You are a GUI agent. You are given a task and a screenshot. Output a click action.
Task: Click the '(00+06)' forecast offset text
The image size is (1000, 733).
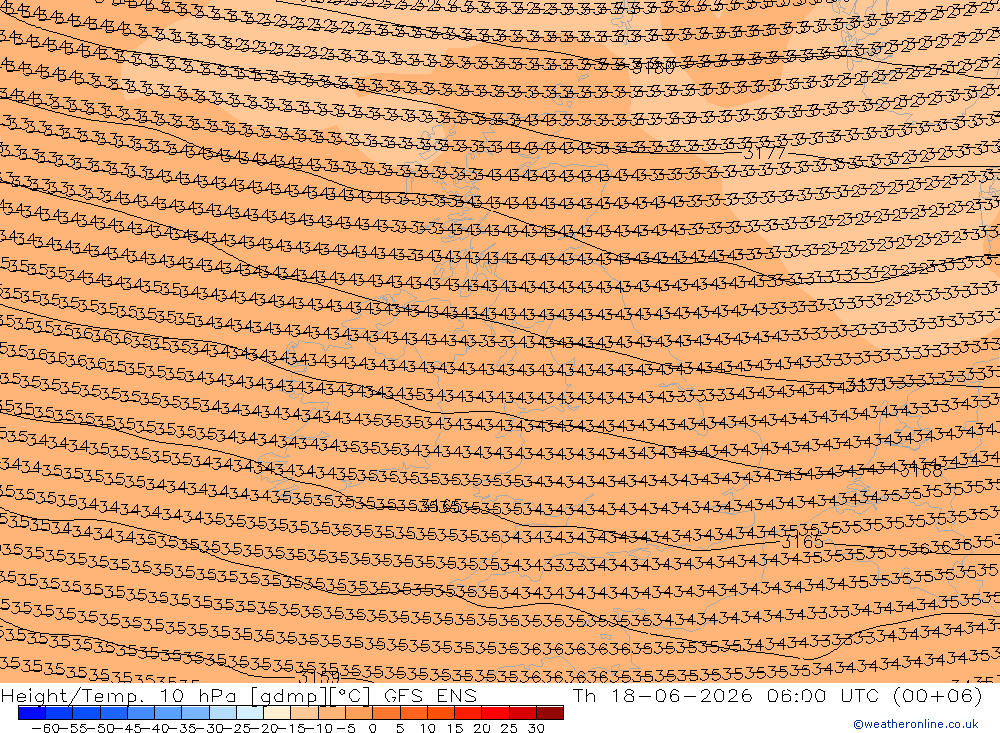(938, 695)
